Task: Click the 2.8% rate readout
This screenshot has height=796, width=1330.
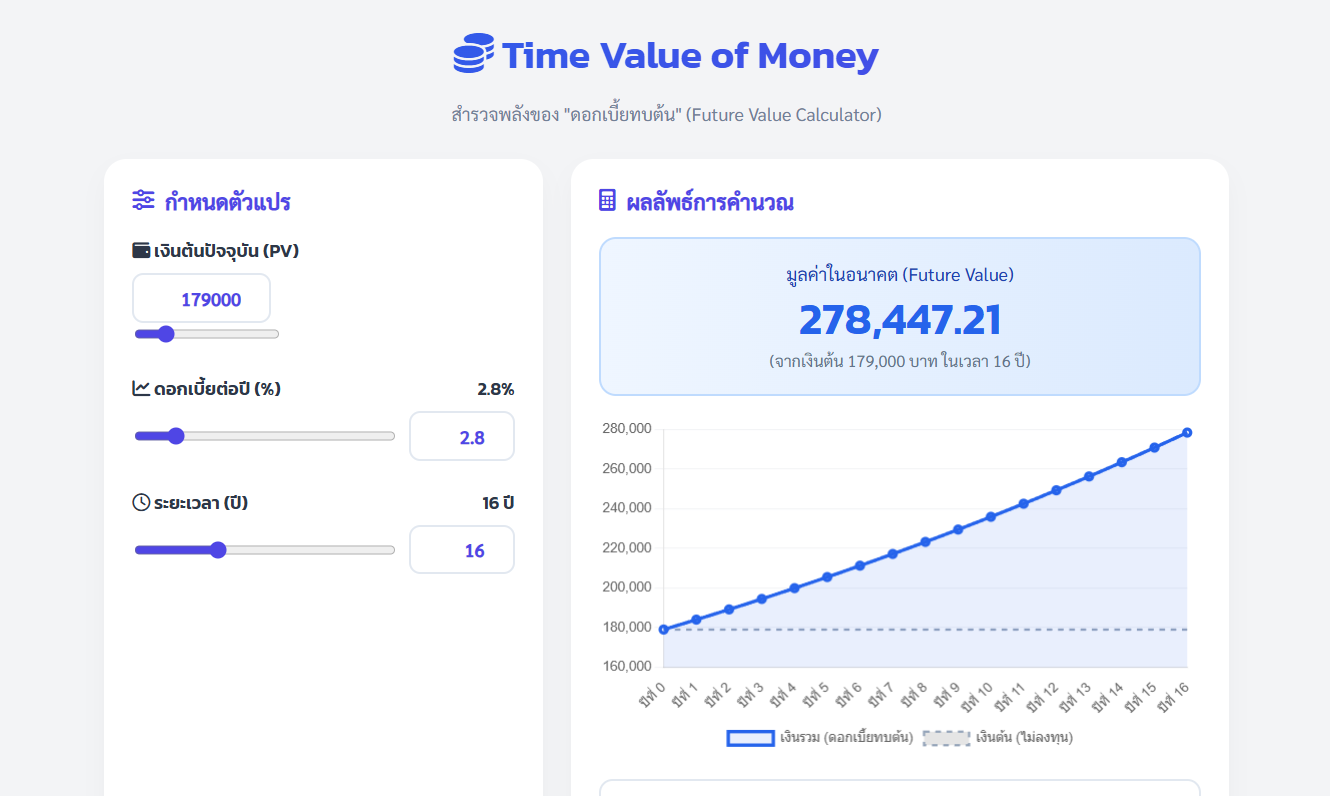Action: click(x=496, y=389)
